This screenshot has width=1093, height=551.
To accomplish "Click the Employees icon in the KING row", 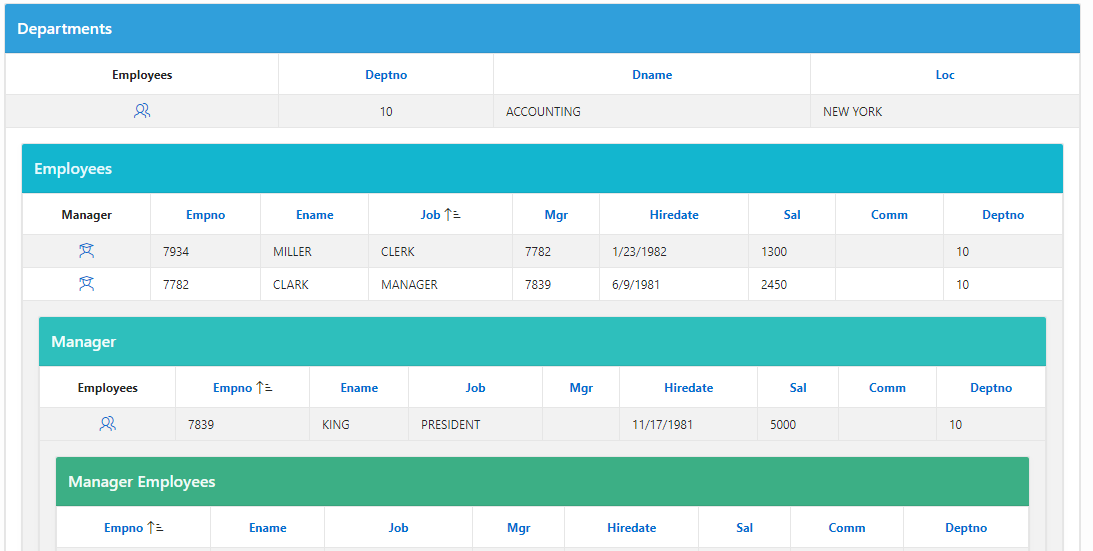I will pyautogui.click(x=107, y=423).
